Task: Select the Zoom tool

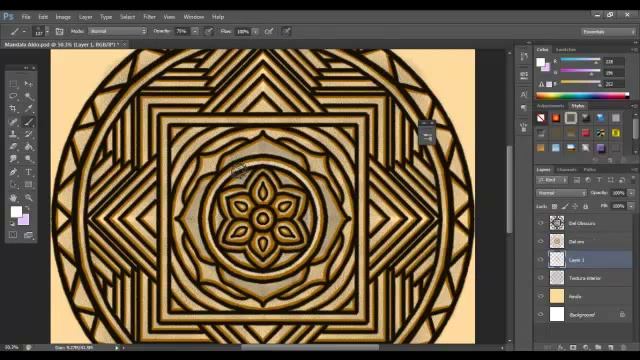Action: 28,198
